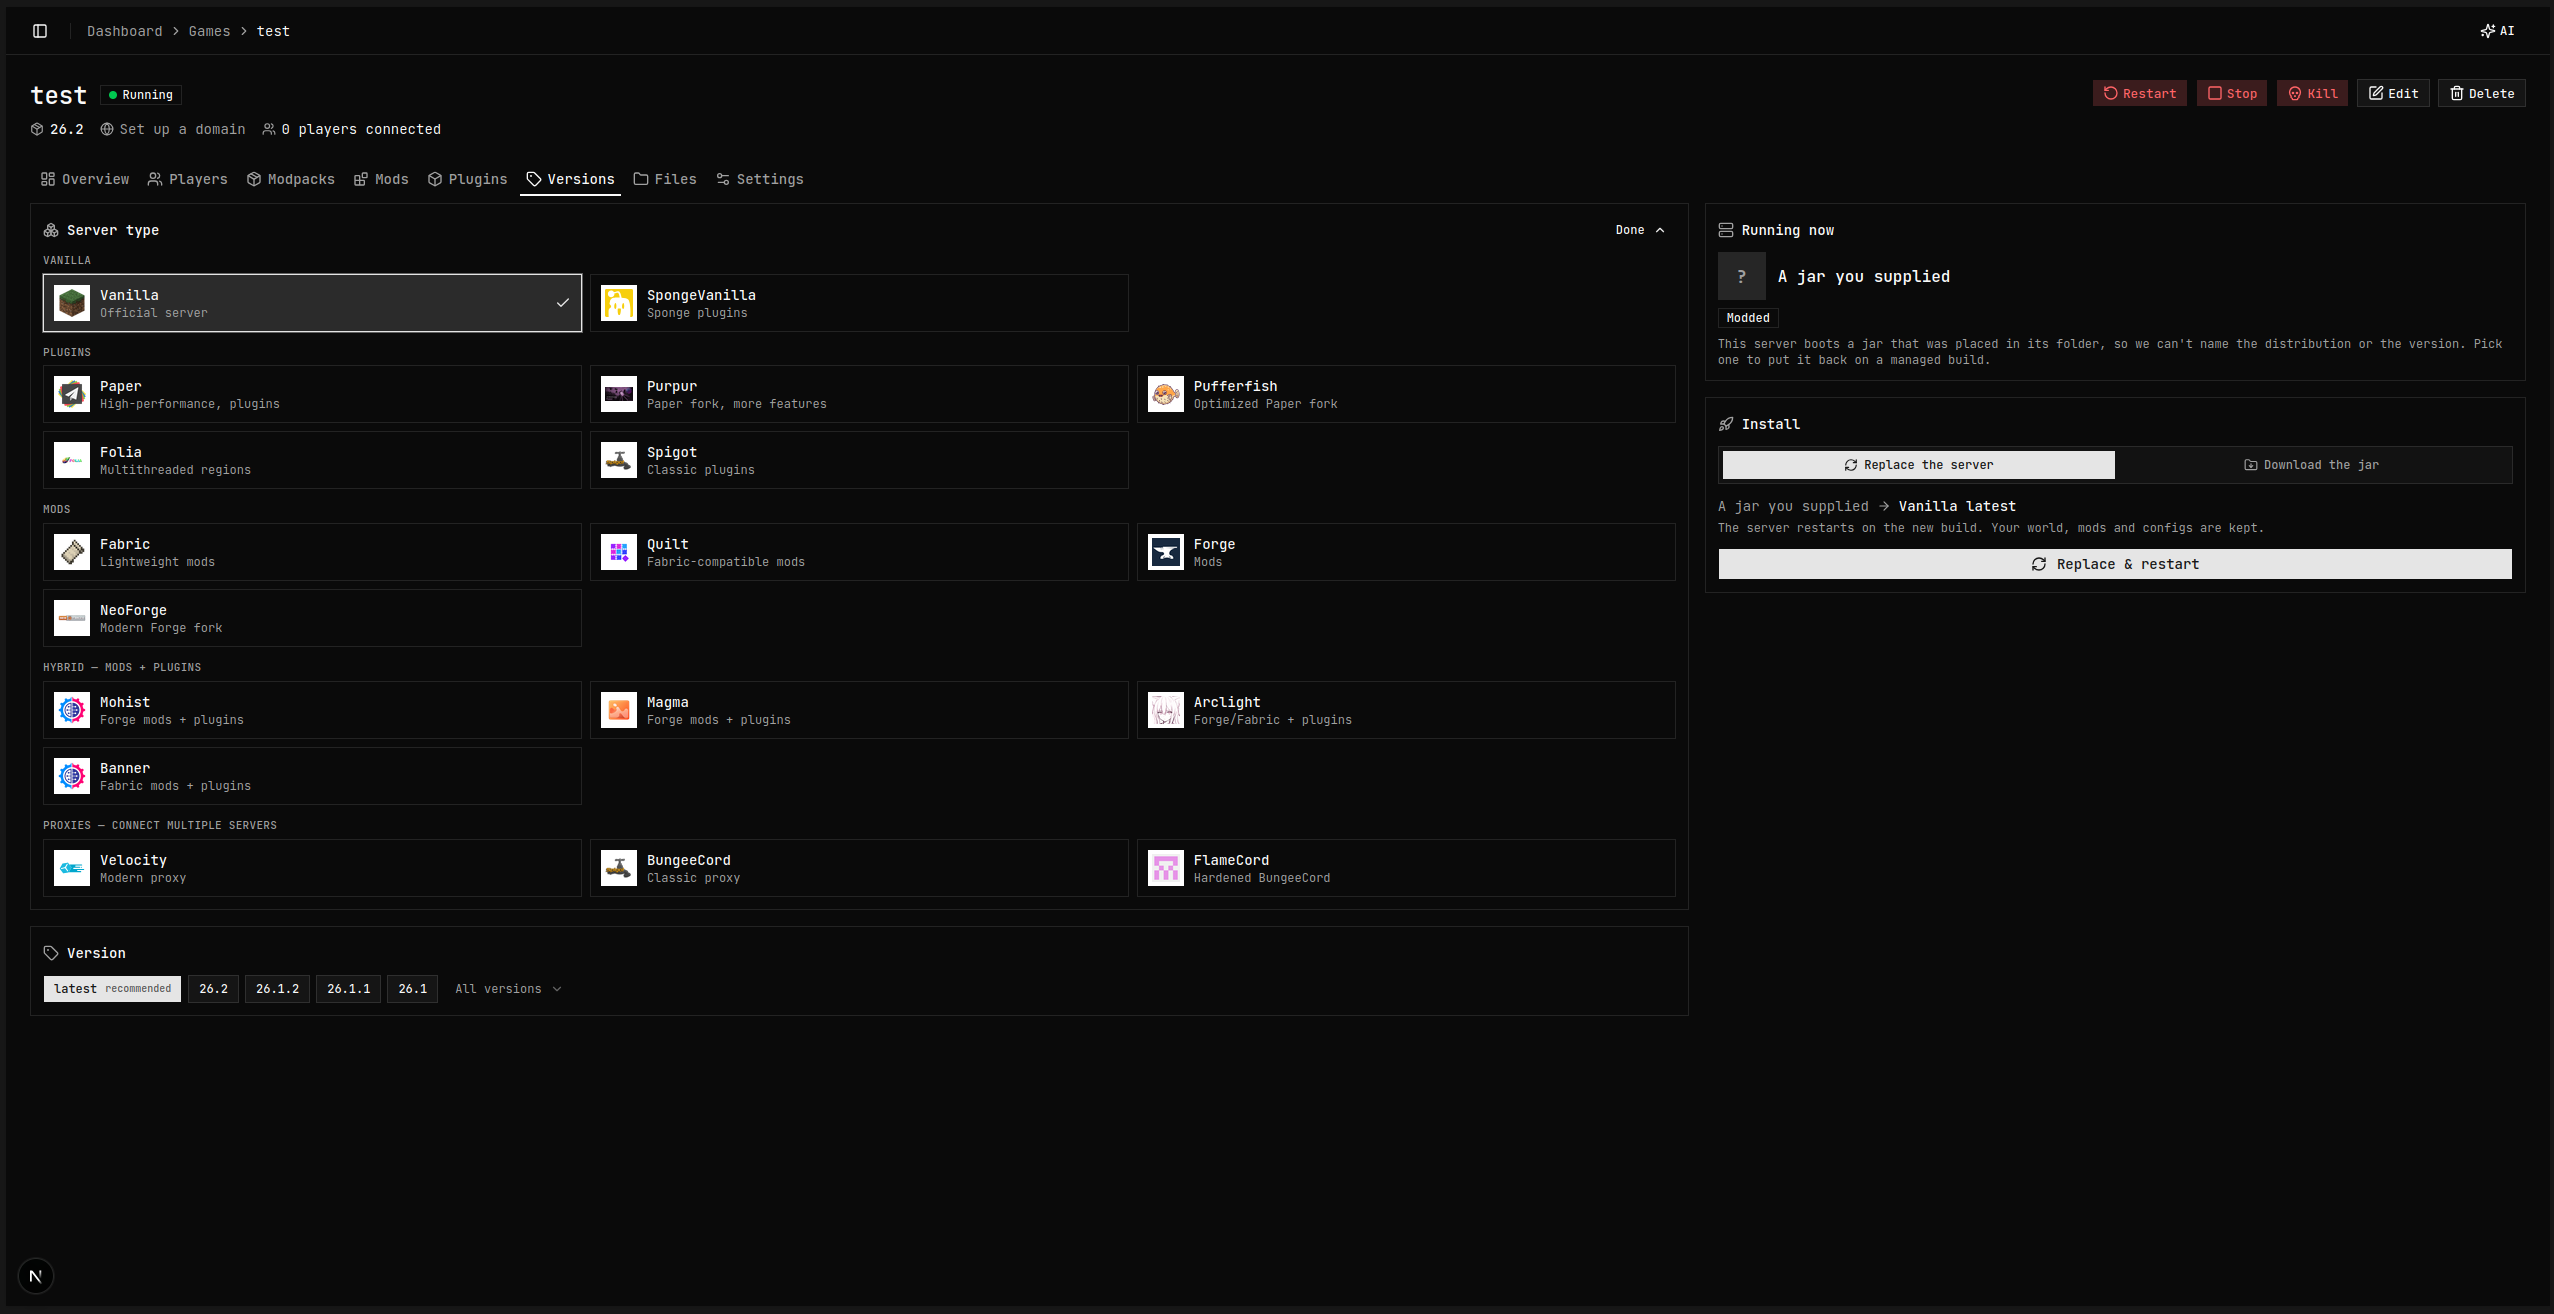Click the Kill button
Viewport: 2554px width, 1314px height.
2312,93
